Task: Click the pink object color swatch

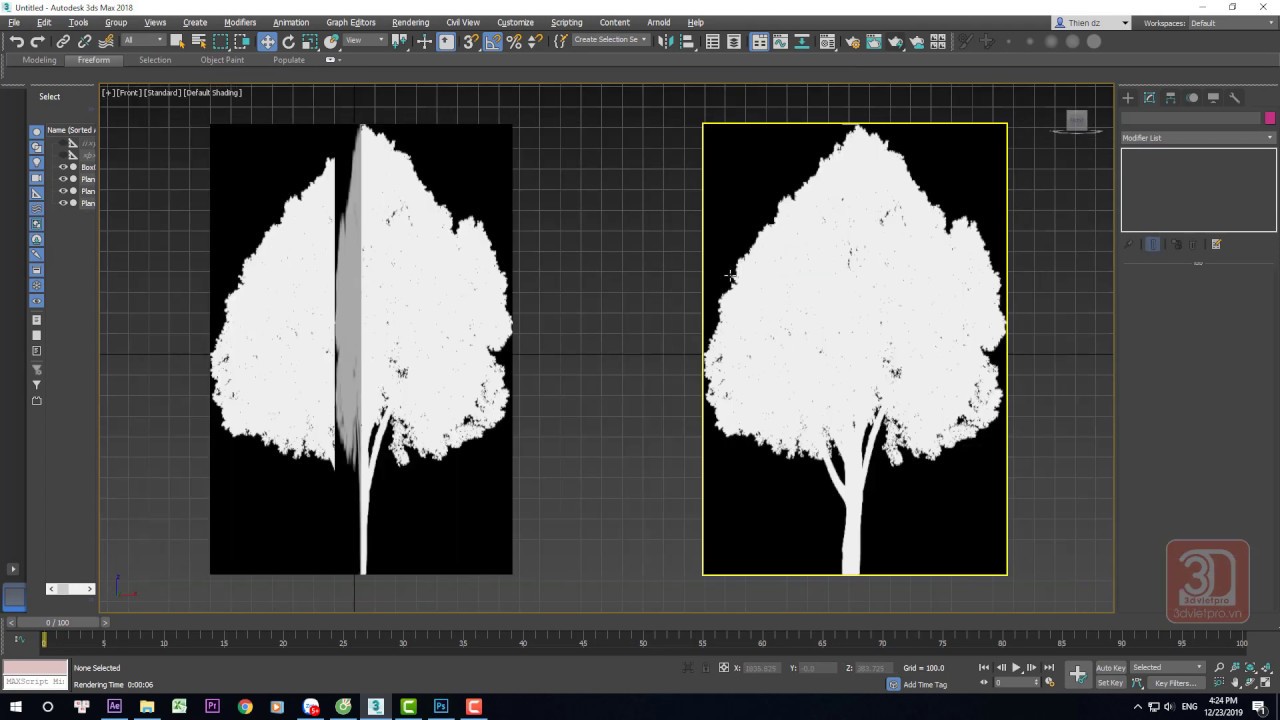Action: [x=1270, y=118]
